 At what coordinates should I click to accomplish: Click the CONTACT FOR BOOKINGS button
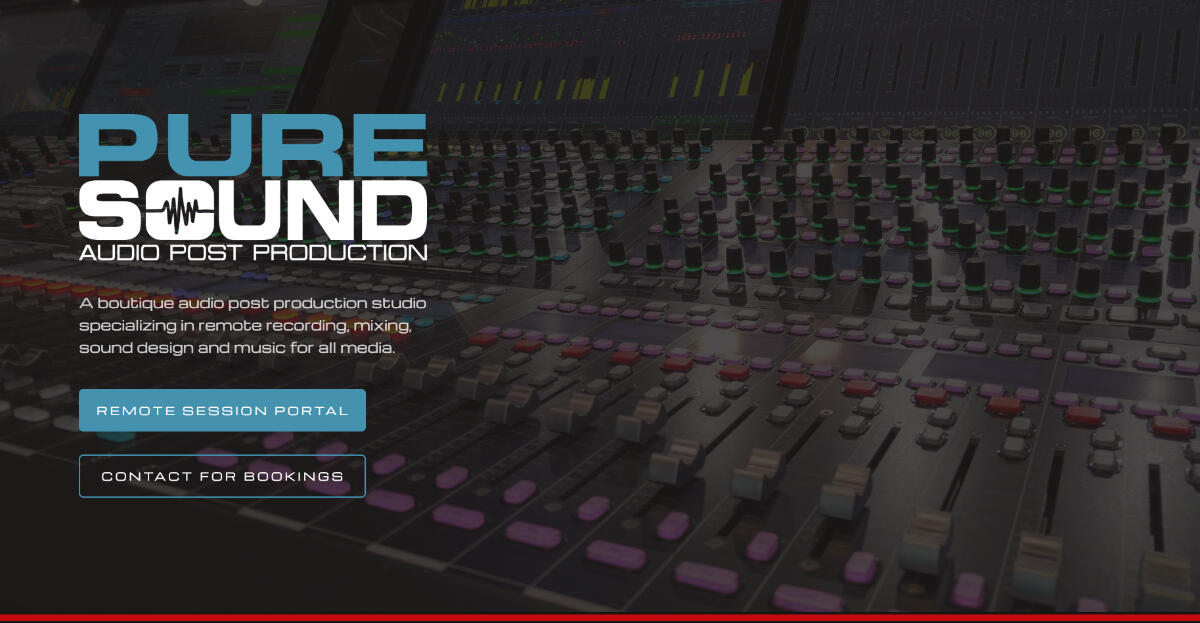coord(222,476)
